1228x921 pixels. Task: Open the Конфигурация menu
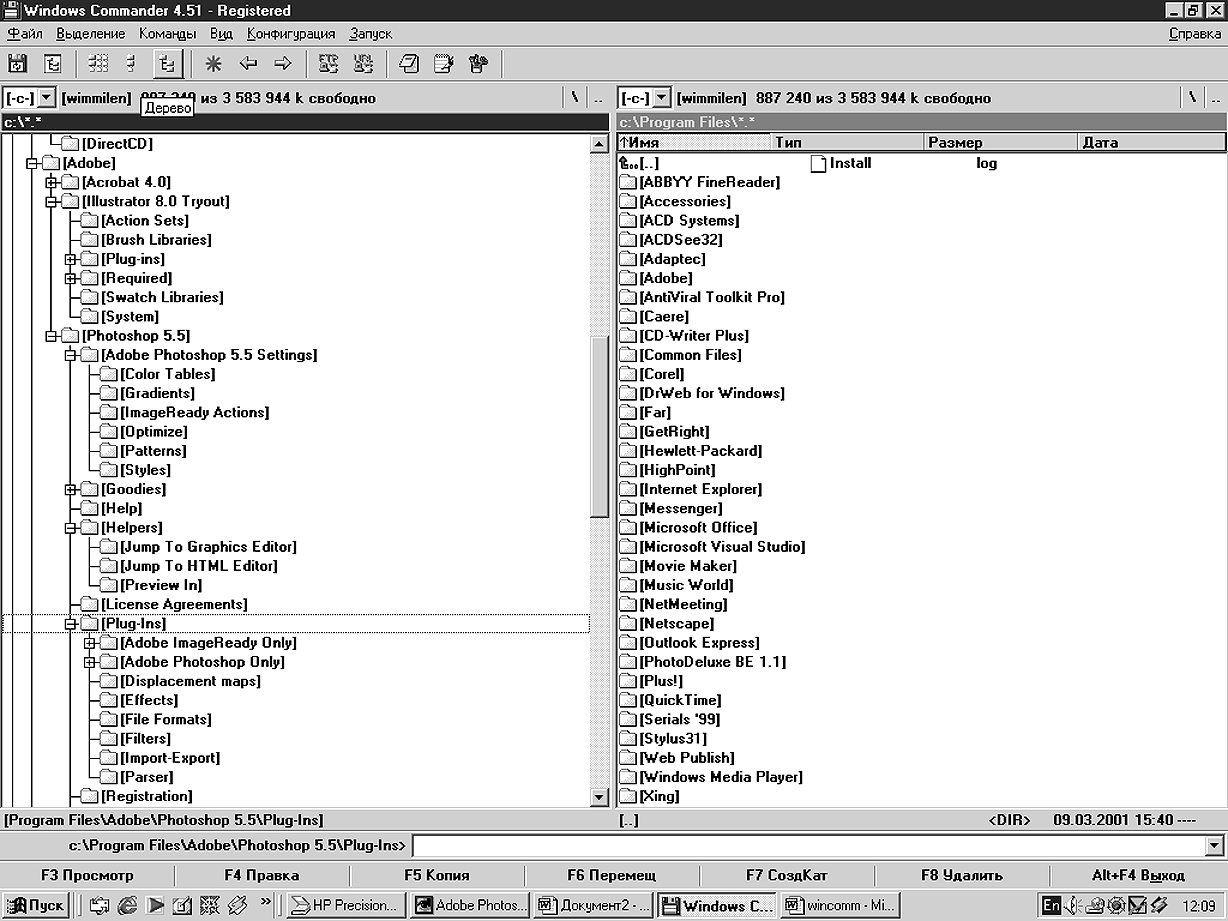(x=291, y=34)
